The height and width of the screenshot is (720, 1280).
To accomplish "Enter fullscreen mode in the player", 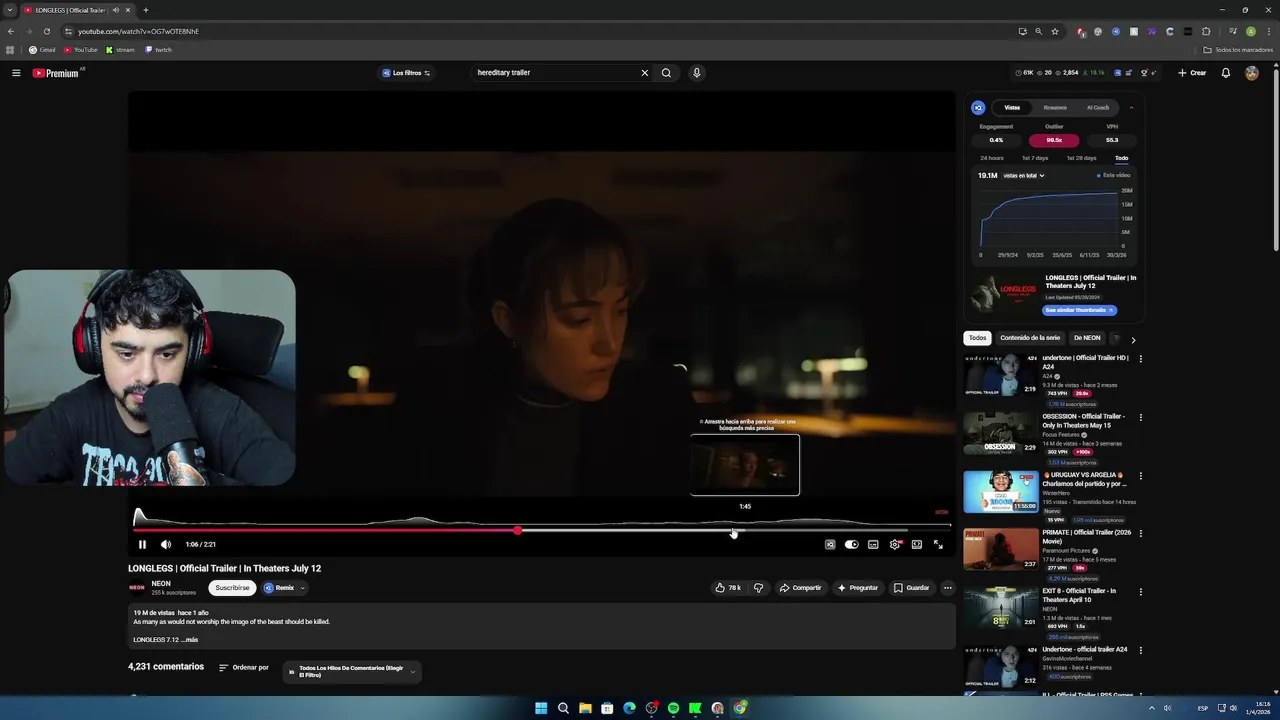I will click(x=938, y=544).
